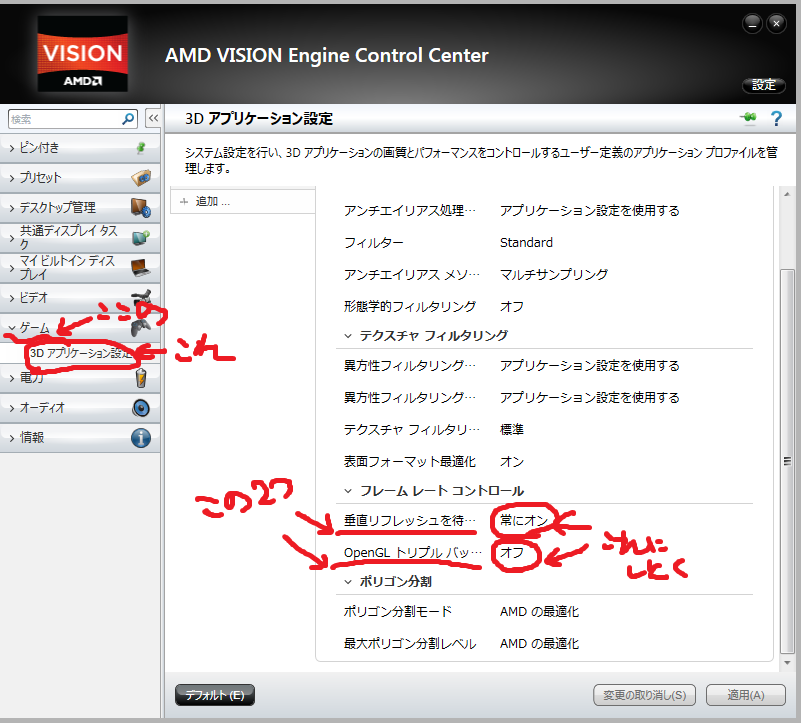This screenshot has width=801, height=723.
Task: Change 最大ポリゴン分割レベル value
Action: click(539, 644)
